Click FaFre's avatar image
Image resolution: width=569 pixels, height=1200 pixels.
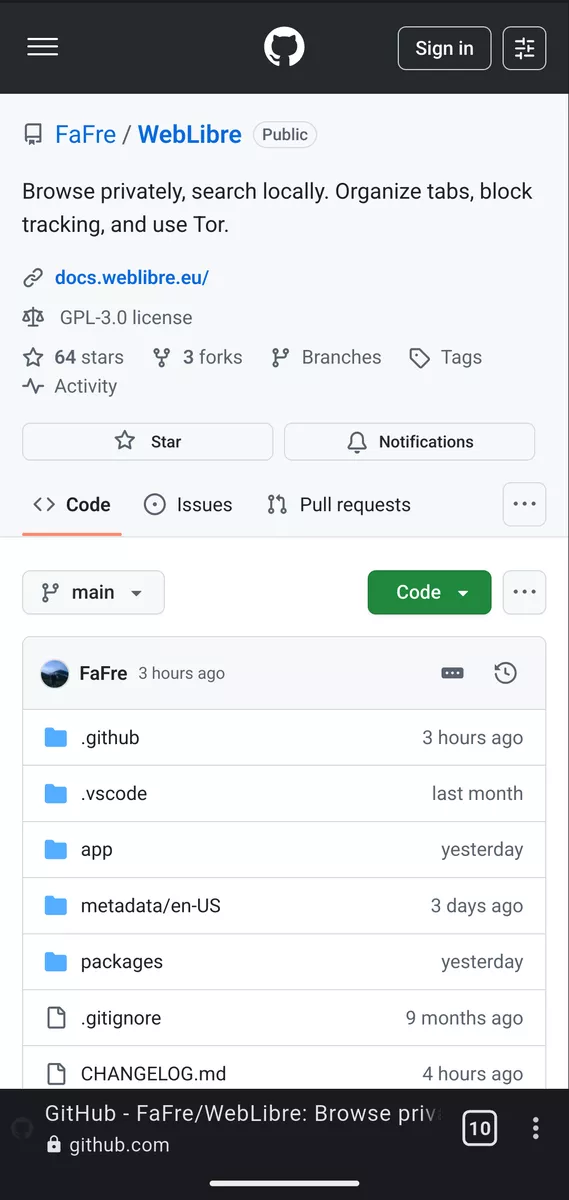tap(54, 673)
